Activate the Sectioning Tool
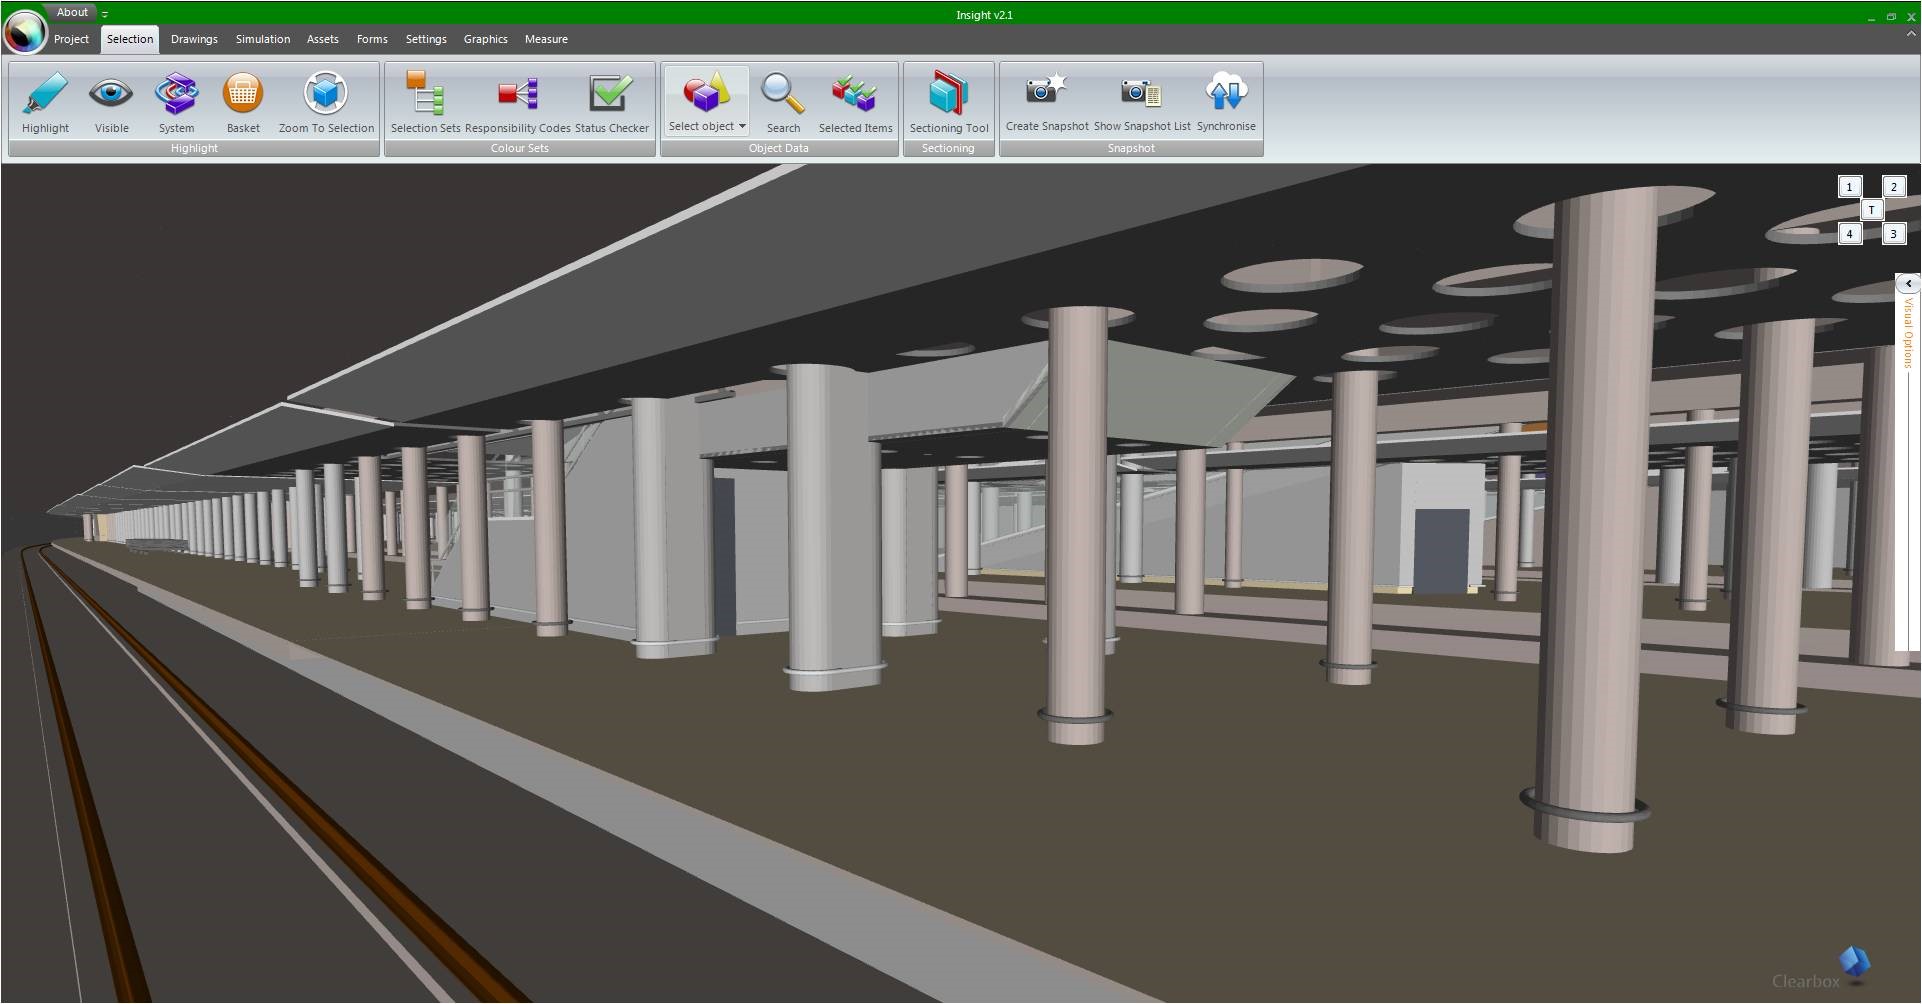 coord(948,102)
